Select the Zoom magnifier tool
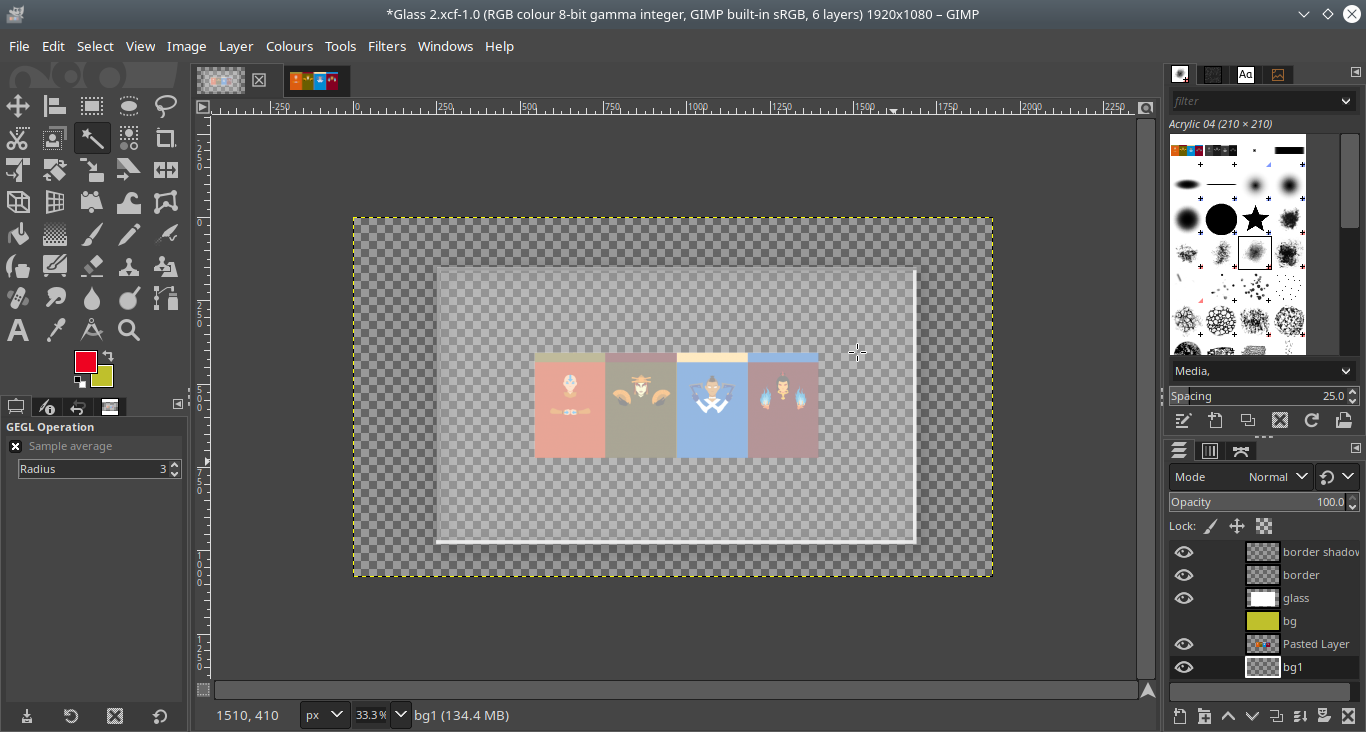This screenshot has height=732, width=1366. (x=129, y=330)
